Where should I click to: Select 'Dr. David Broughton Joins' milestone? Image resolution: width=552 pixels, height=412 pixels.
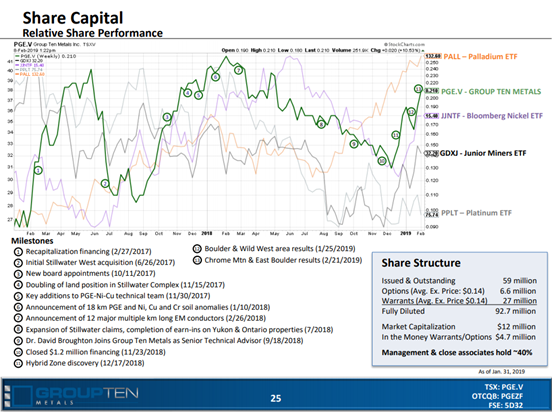coord(164,341)
